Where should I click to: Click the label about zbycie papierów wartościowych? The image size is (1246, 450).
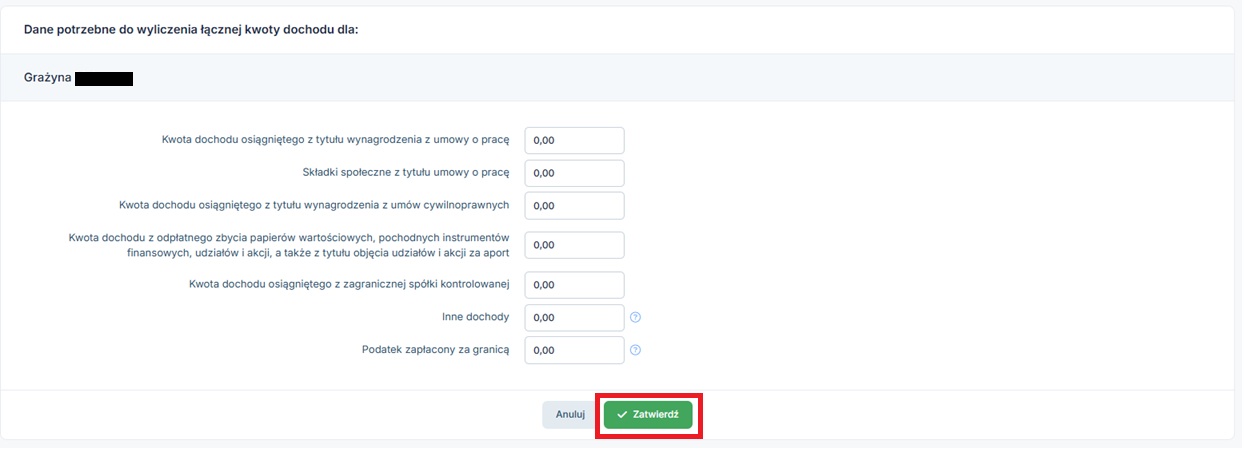(x=290, y=245)
